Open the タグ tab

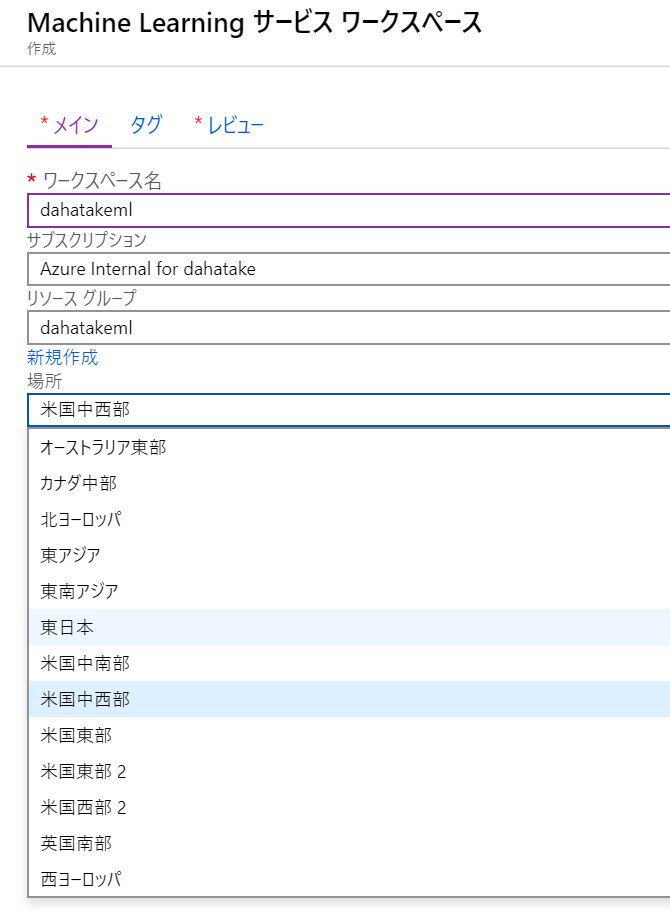146,125
